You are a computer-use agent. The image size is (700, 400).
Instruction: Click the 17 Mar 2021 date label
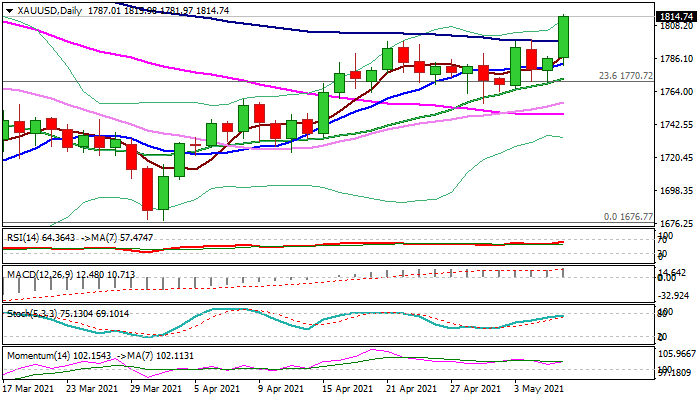tap(28, 388)
